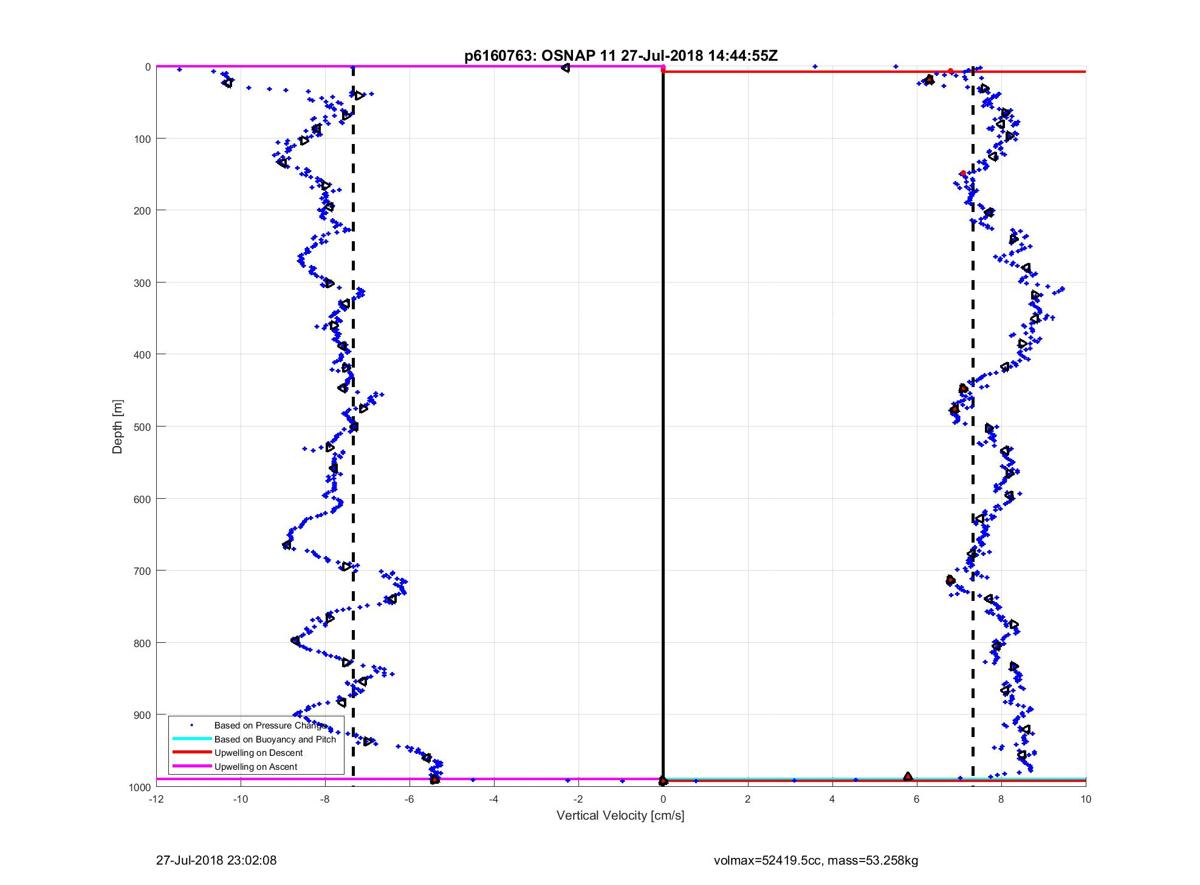Click the -8 velocity tick label
Screen dimensions: 1200x885
[325, 799]
